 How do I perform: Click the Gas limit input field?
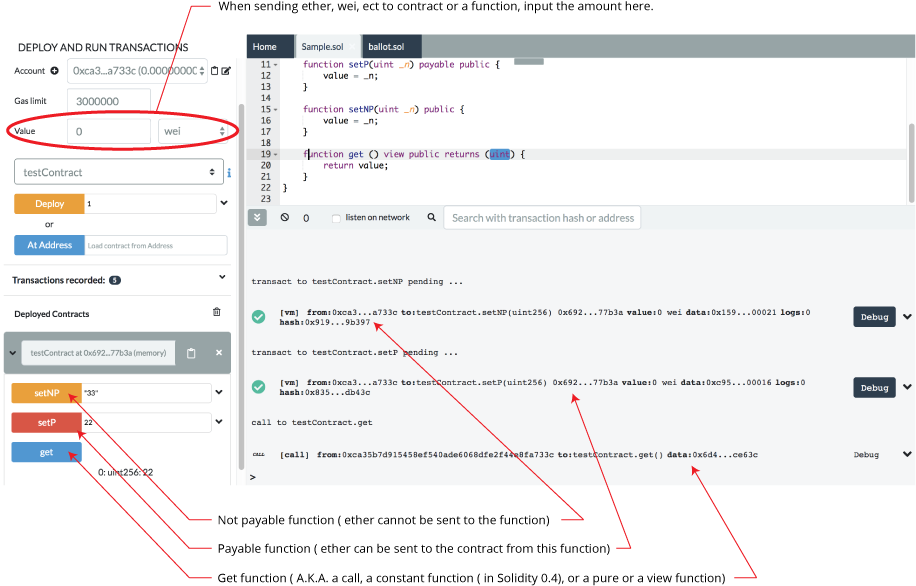[109, 101]
